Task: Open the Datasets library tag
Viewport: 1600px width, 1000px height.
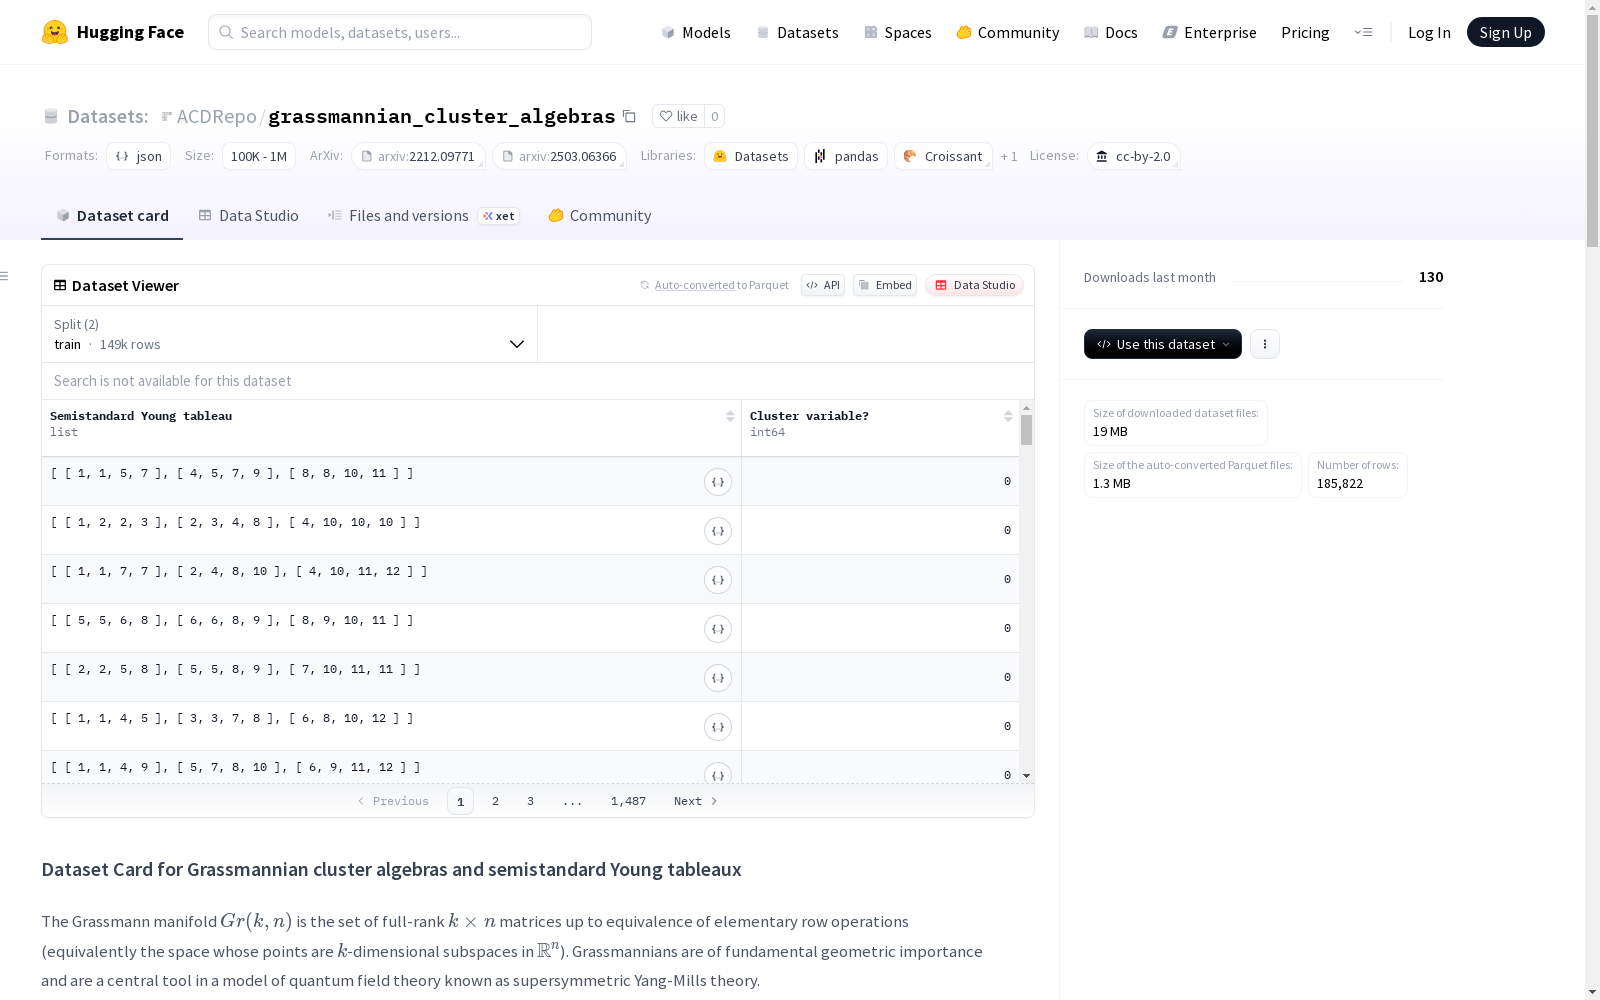Action: [751, 156]
